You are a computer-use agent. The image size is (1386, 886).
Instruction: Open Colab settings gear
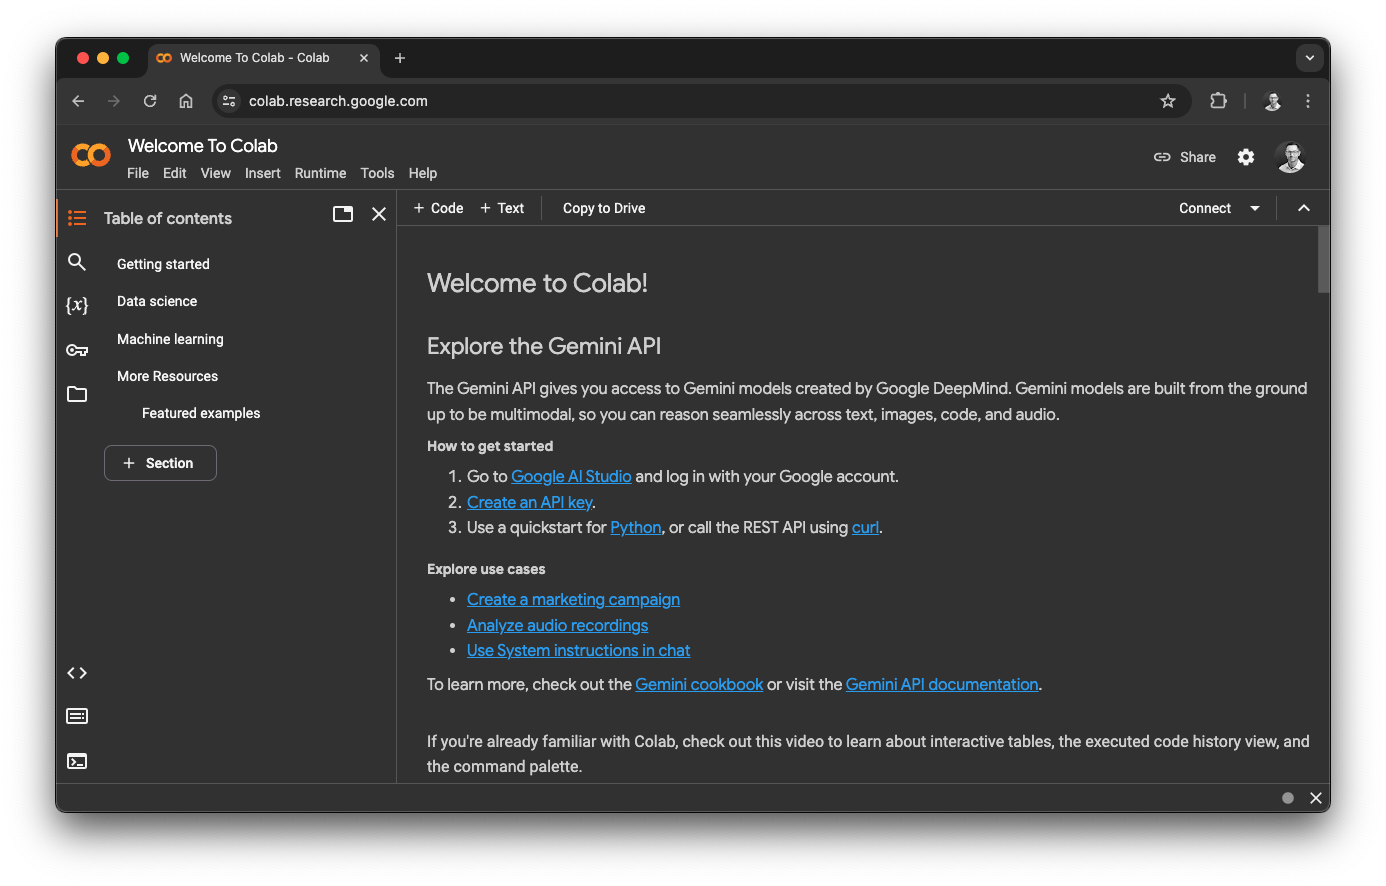[1246, 157]
